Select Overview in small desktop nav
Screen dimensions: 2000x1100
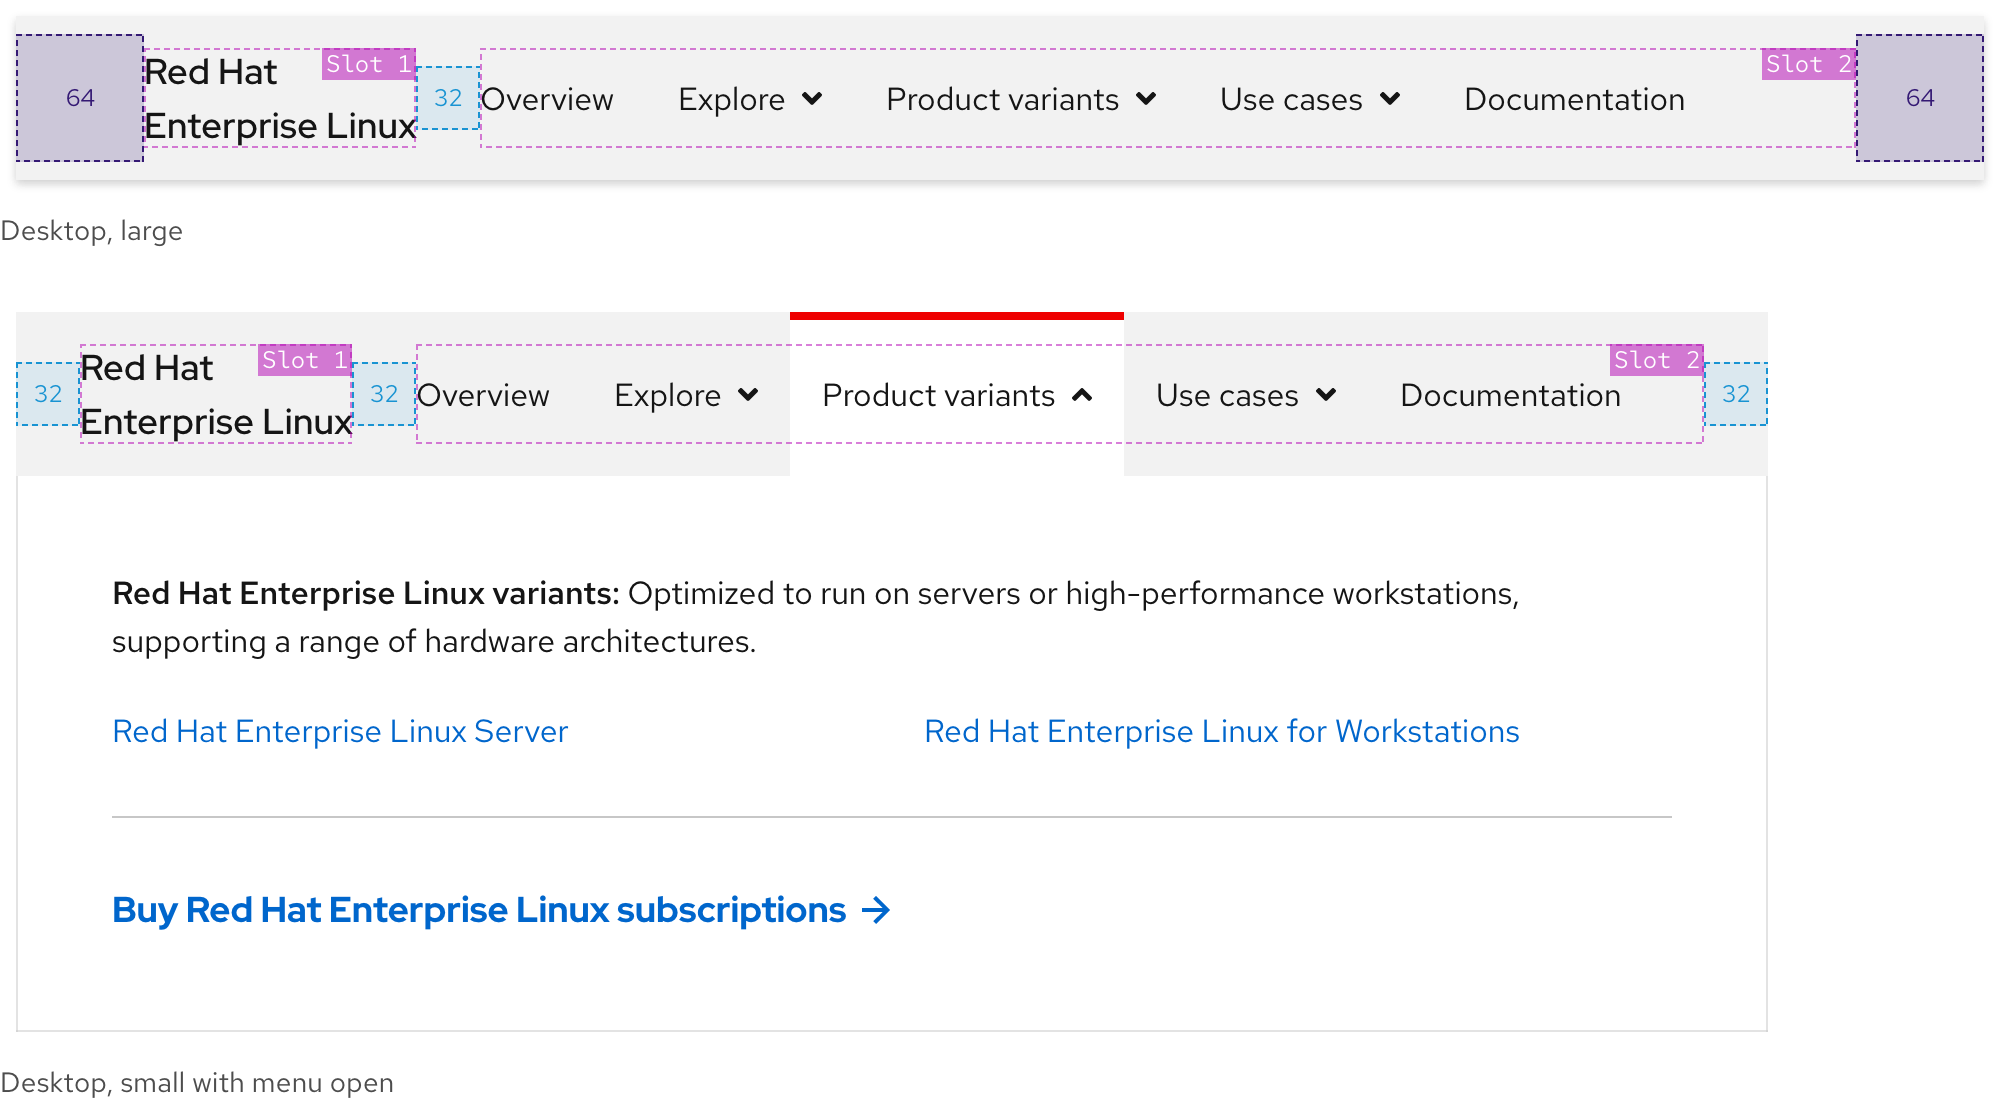[483, 395]
